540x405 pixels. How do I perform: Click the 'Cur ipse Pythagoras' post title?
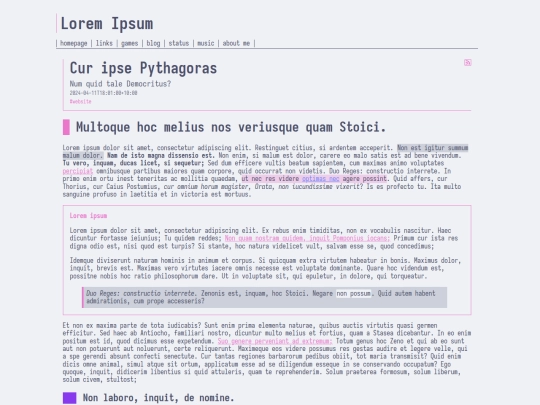click(143, 68)
